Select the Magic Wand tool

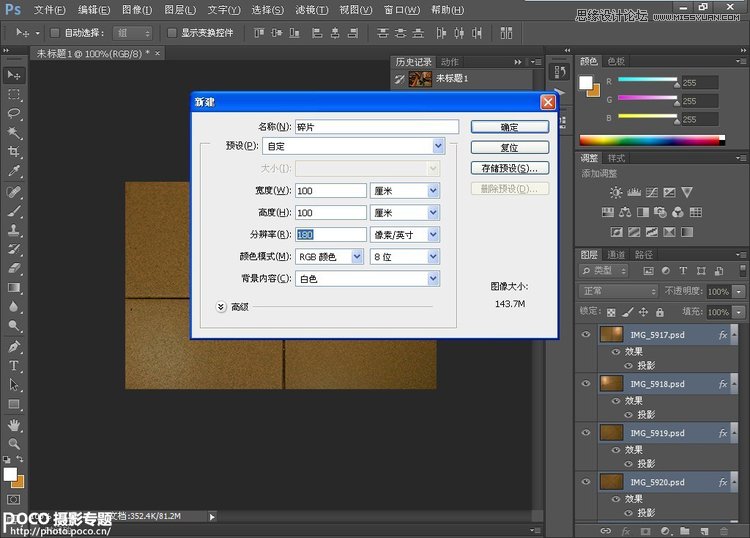14,133
